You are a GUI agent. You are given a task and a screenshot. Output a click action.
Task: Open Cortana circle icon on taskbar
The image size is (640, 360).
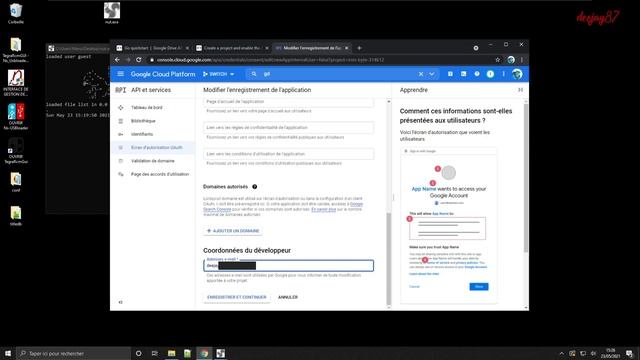coord(138,353)
